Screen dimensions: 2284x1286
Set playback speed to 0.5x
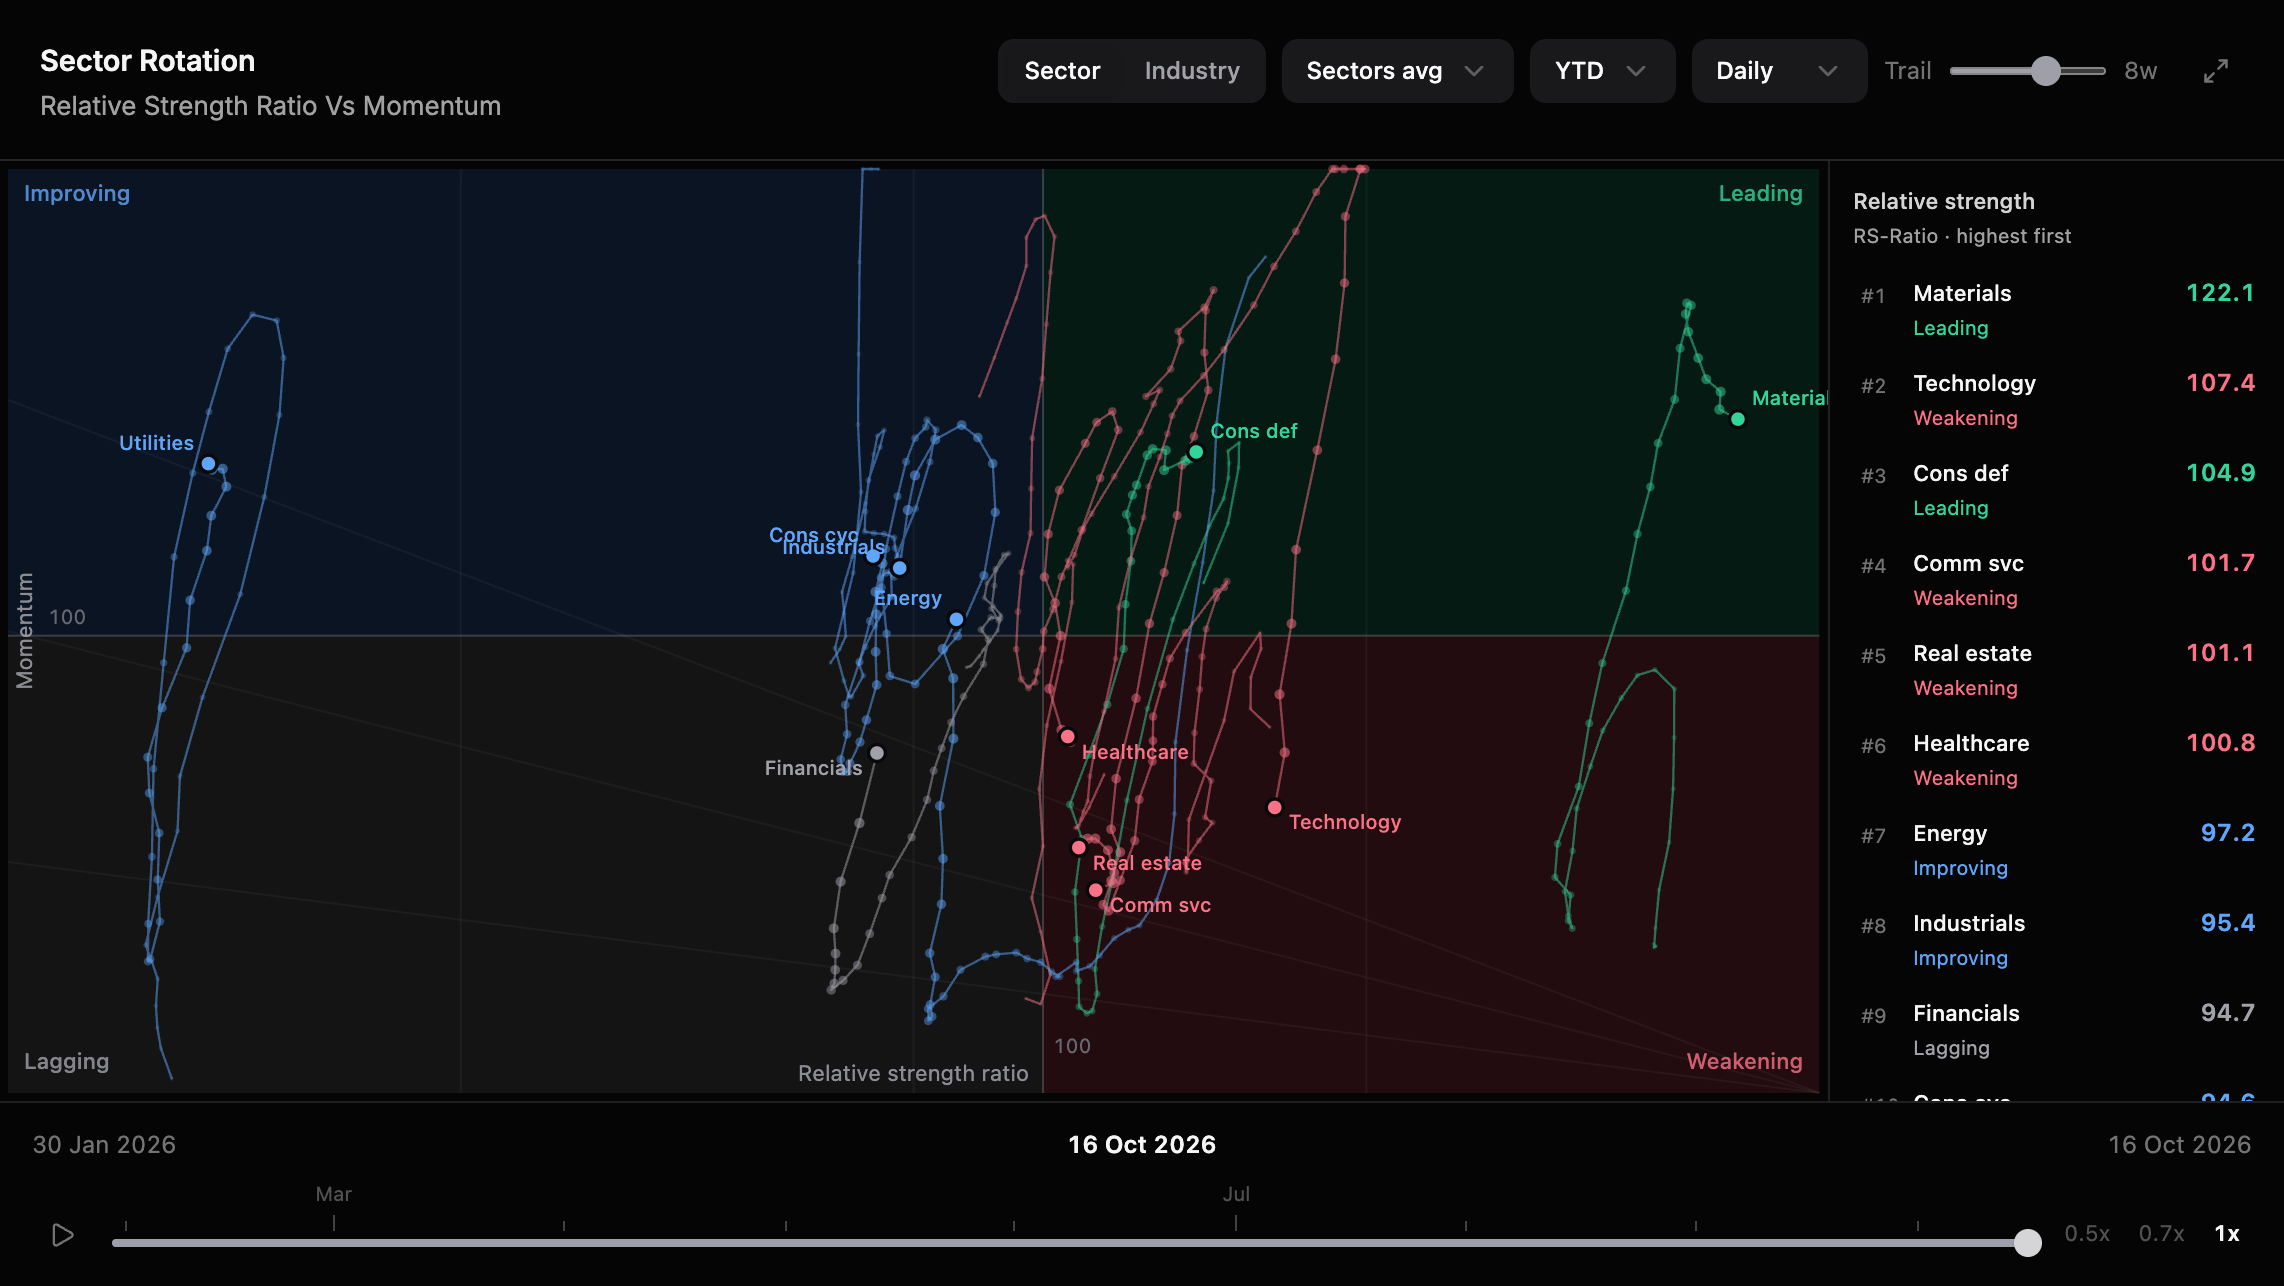(x=2087, y=1234)
